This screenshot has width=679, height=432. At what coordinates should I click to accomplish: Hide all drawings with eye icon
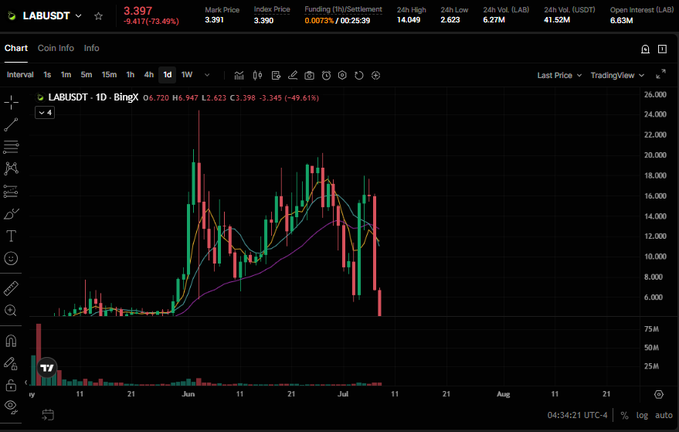point(11,406)
